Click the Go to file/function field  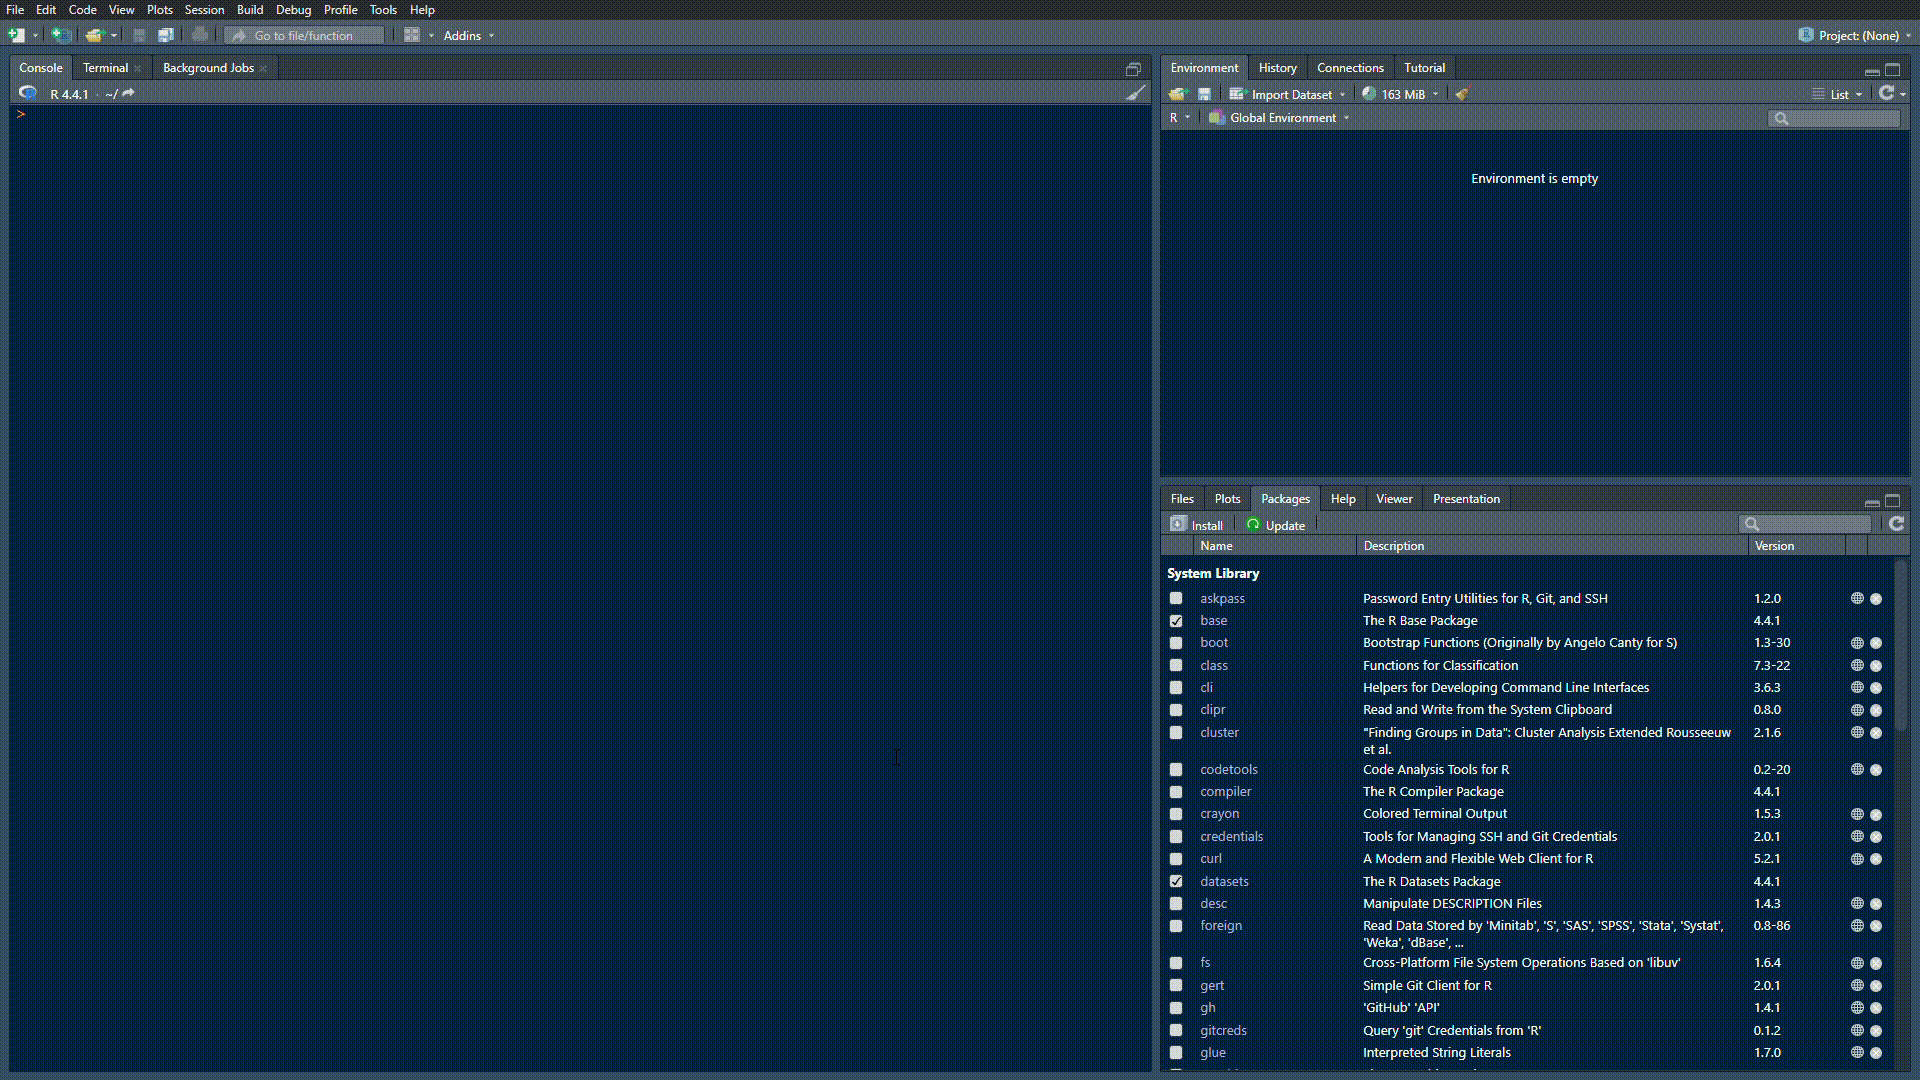[305, 35]
